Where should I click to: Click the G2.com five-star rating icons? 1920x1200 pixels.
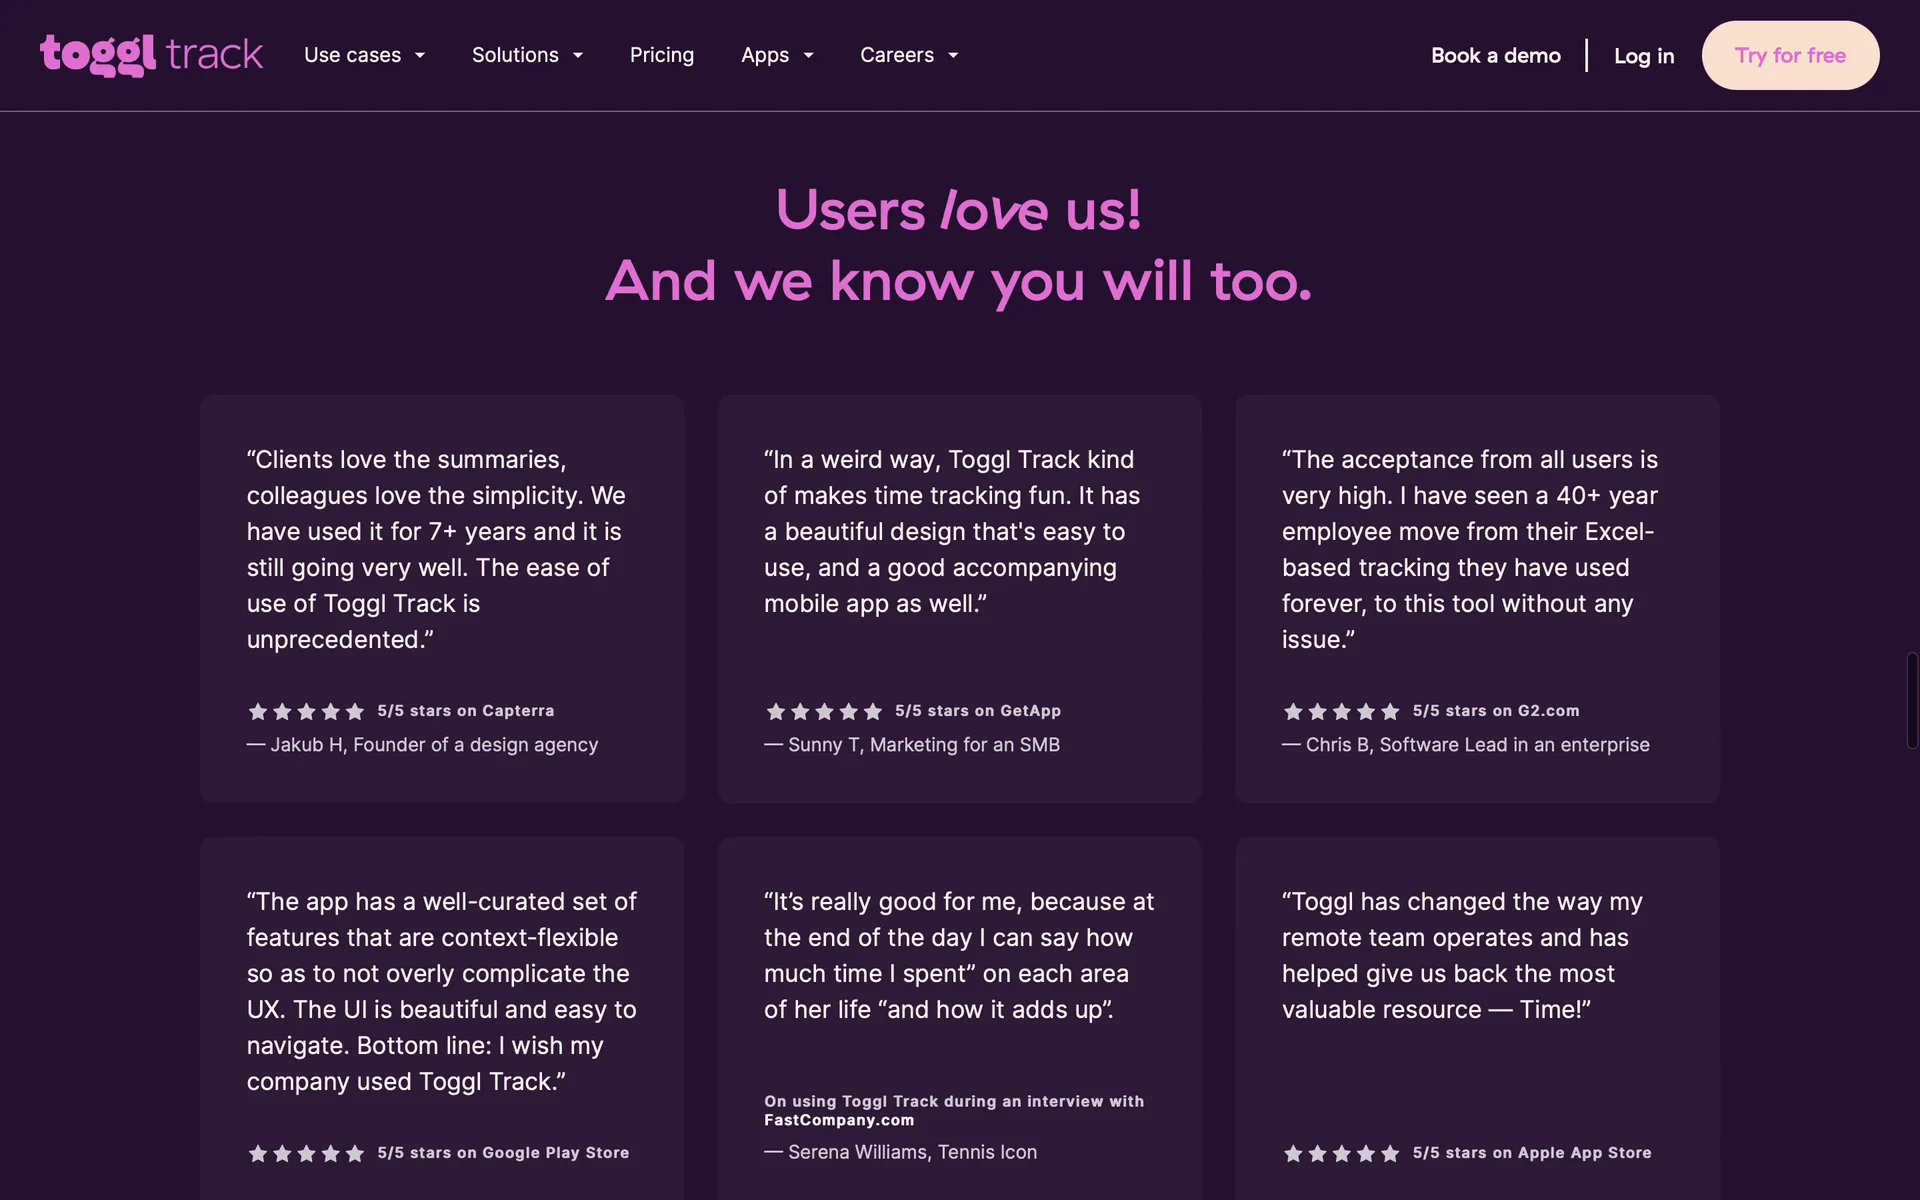tap(1341, 712)
